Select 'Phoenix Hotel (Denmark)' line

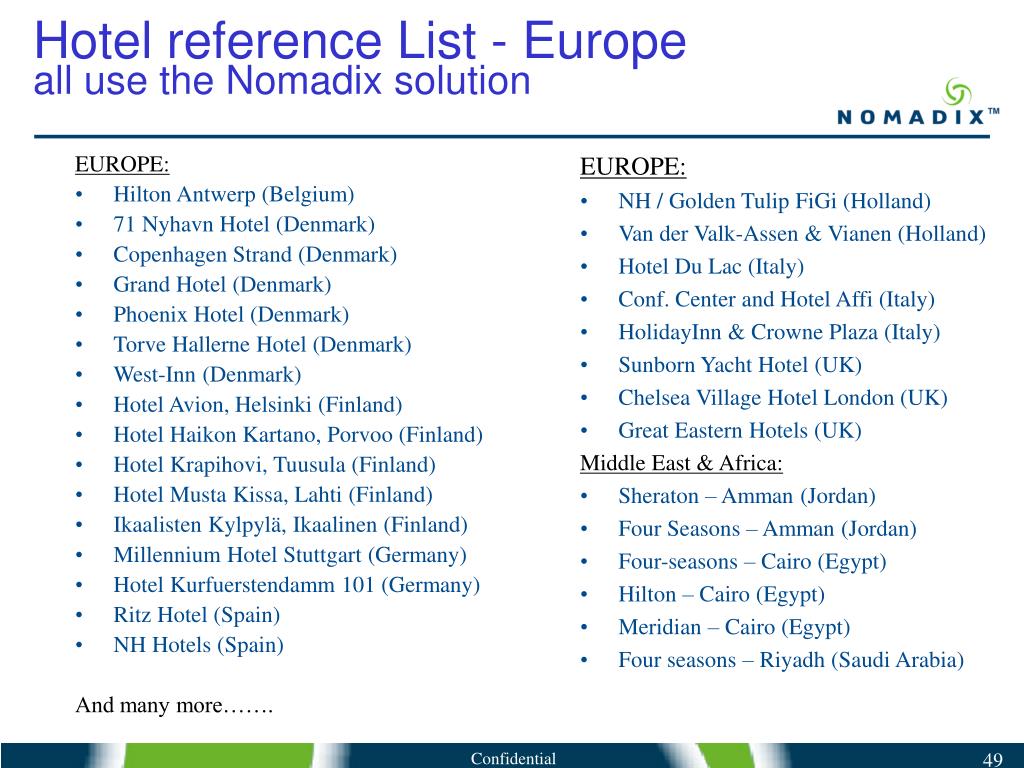tap(231, 315)
